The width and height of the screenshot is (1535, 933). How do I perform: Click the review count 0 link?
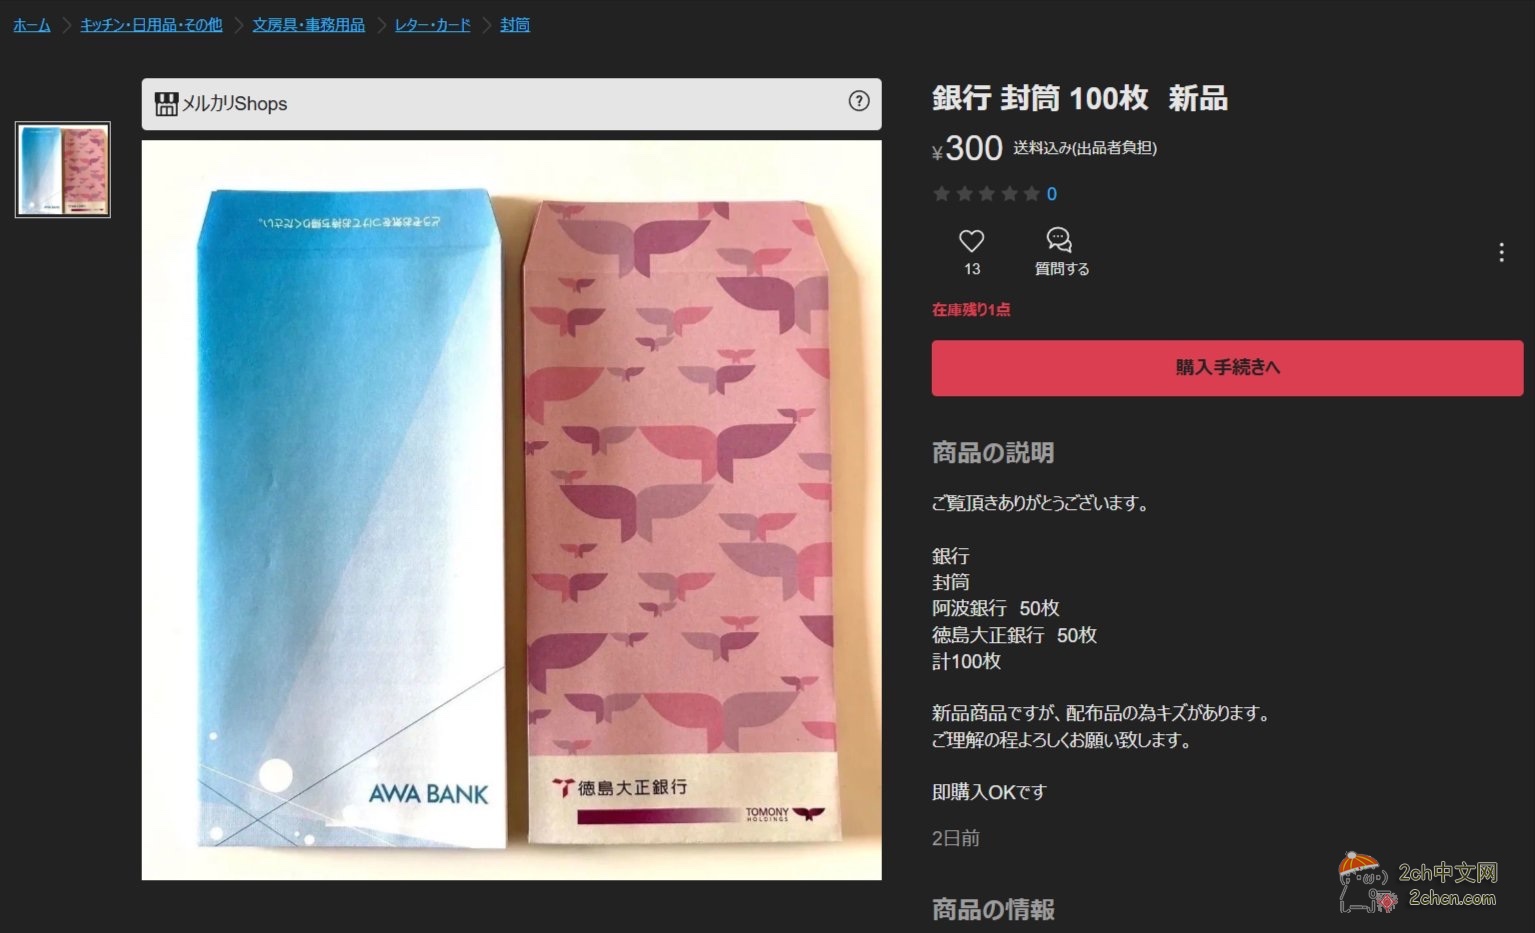[1052, 194]
